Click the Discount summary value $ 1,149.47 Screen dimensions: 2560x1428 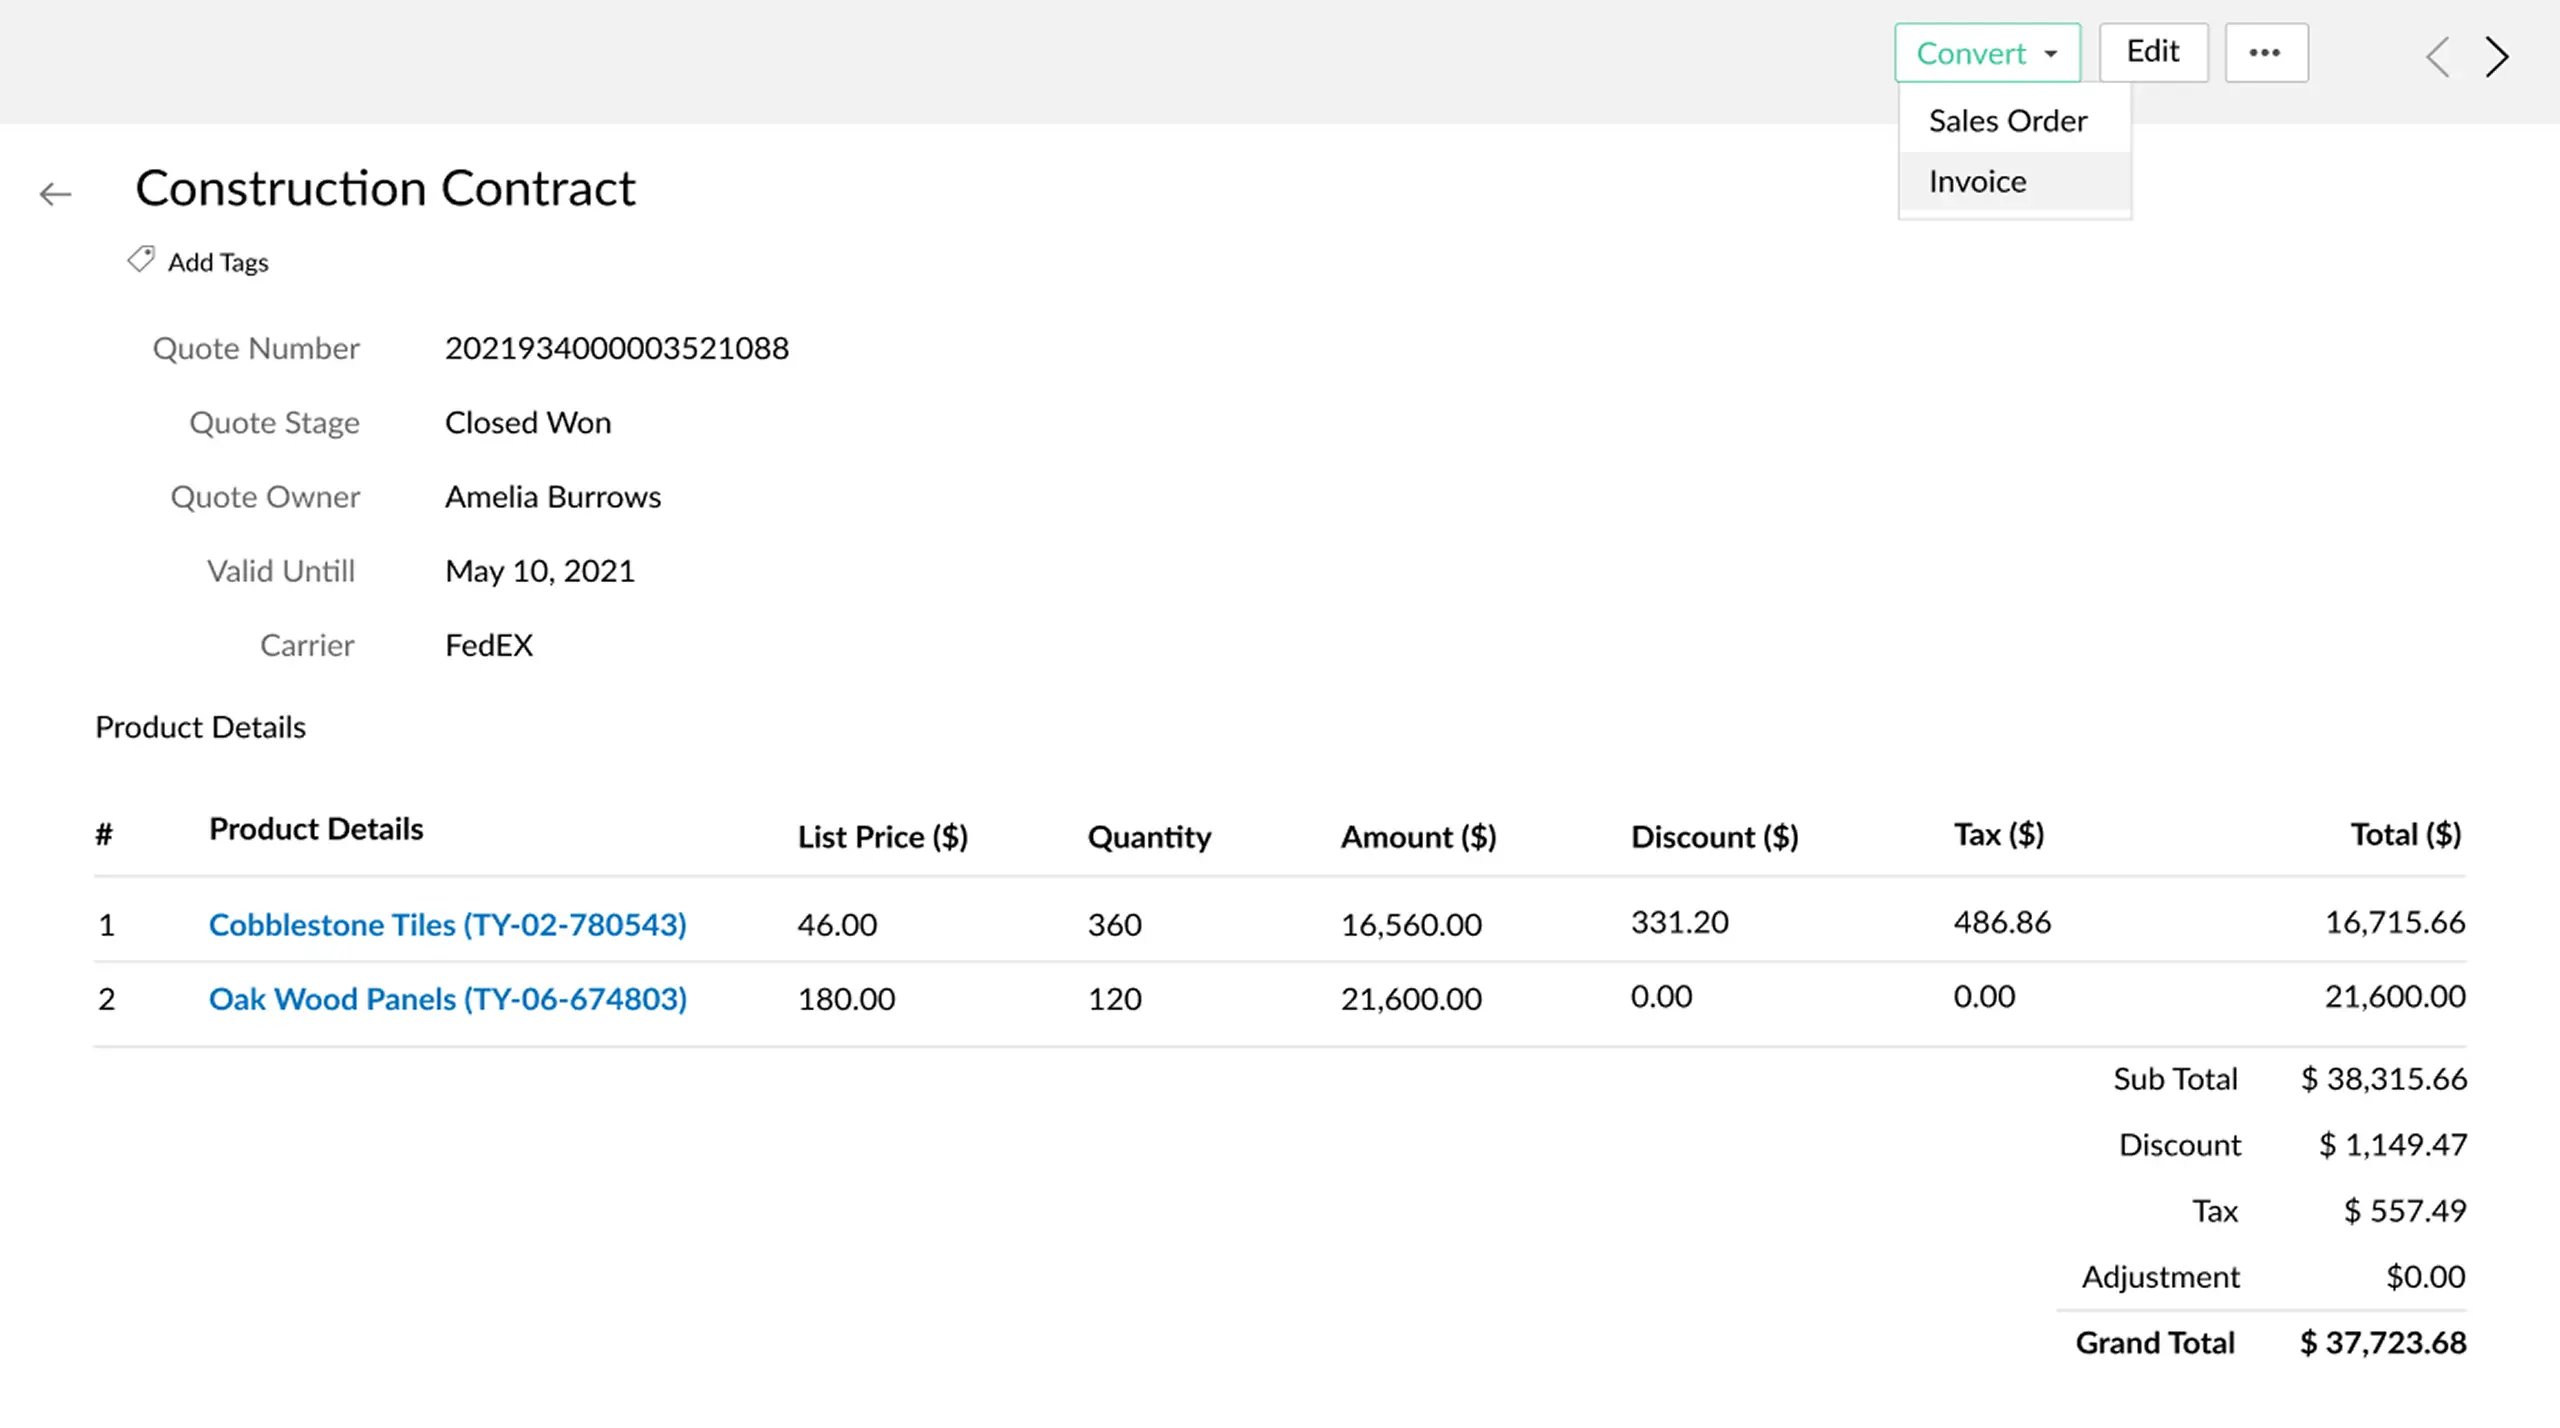coord(2393,1144)
